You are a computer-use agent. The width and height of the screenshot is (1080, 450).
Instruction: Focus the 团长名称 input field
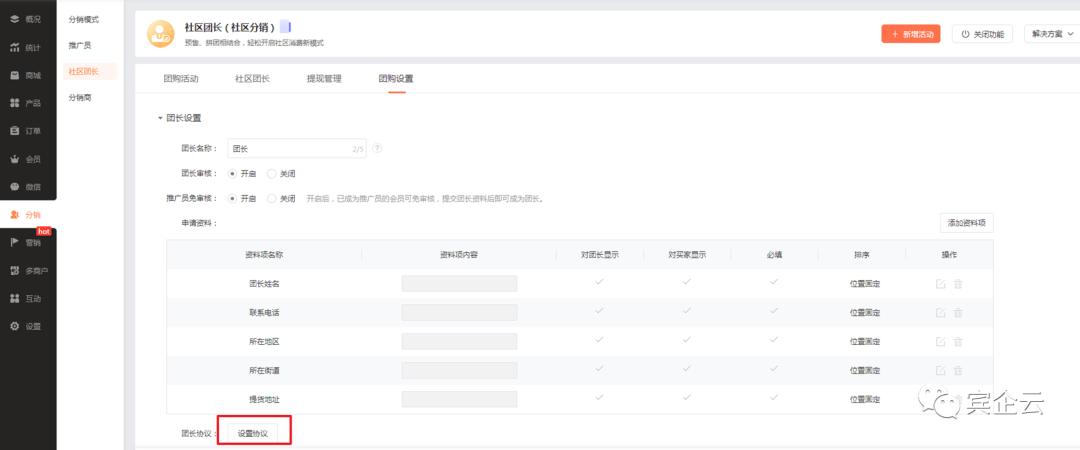click(297, 148)
